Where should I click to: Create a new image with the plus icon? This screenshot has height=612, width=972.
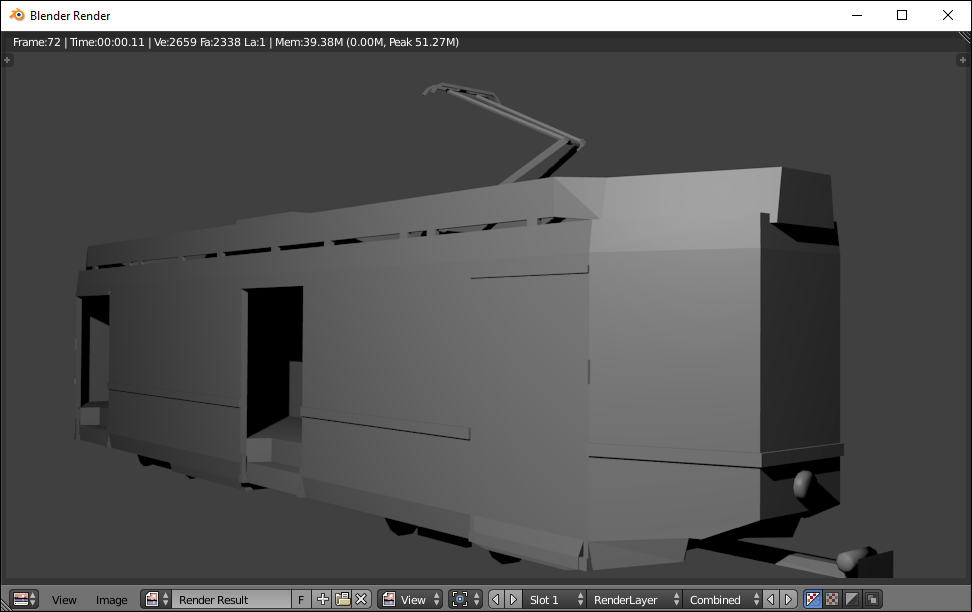322,600
